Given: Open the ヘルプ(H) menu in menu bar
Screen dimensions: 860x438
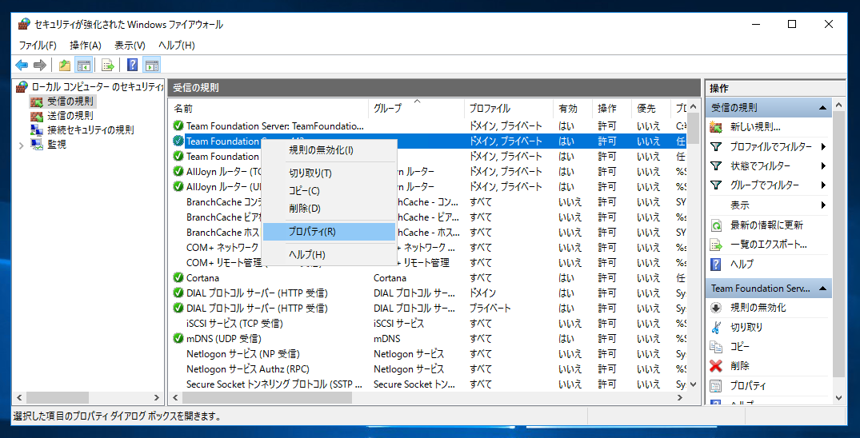Looking at the screenshot, I should [x=177, y=45].
